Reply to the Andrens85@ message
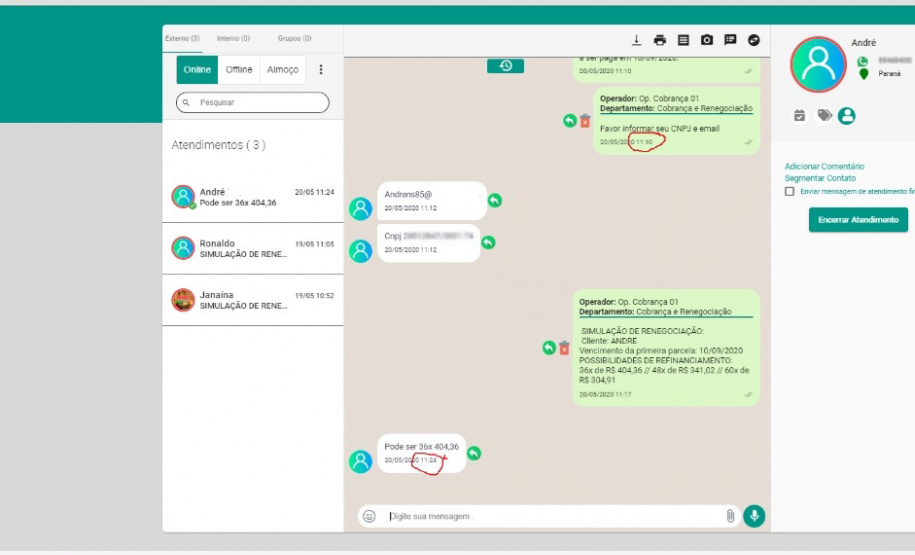This screenshot has width=915, height=555. (x=494, y=200)
